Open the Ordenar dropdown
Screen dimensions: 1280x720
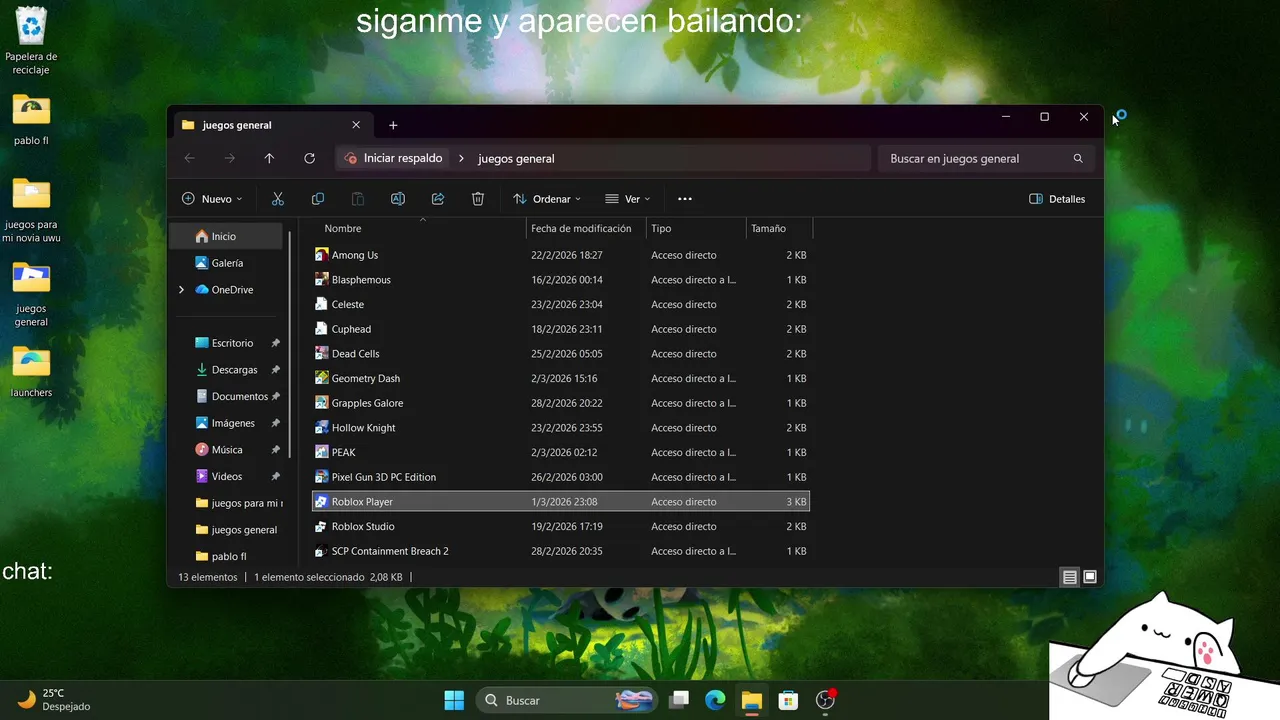[x=547, y=199]
